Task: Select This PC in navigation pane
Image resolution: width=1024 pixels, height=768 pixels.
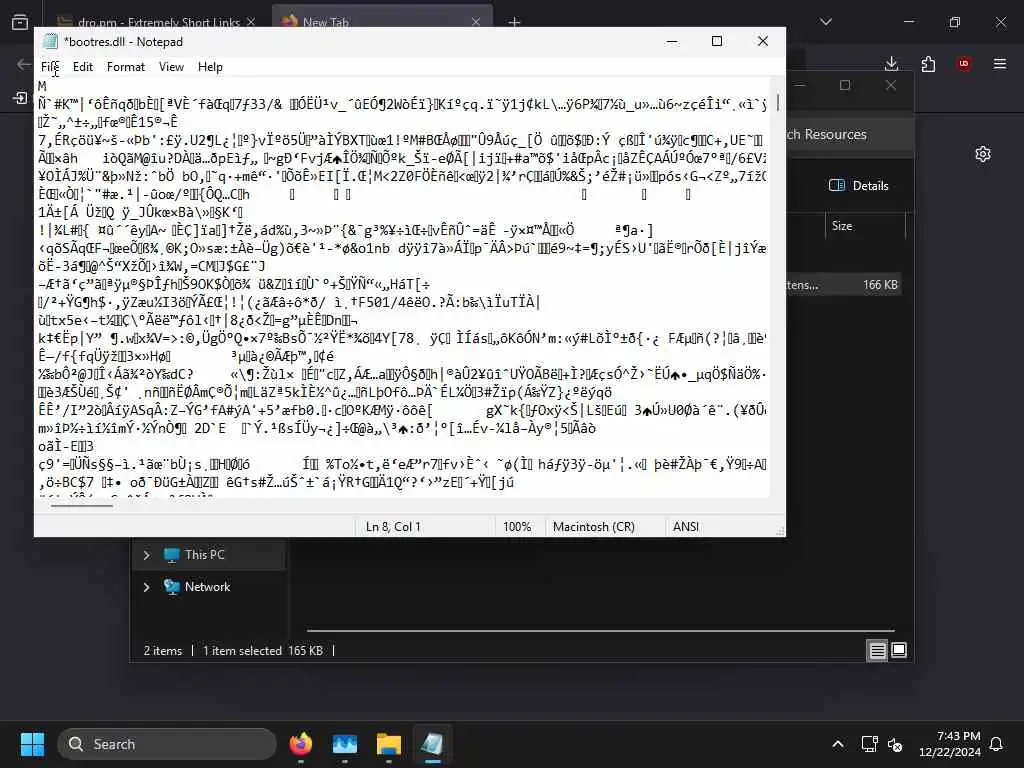Action: (x=204, y=554)
